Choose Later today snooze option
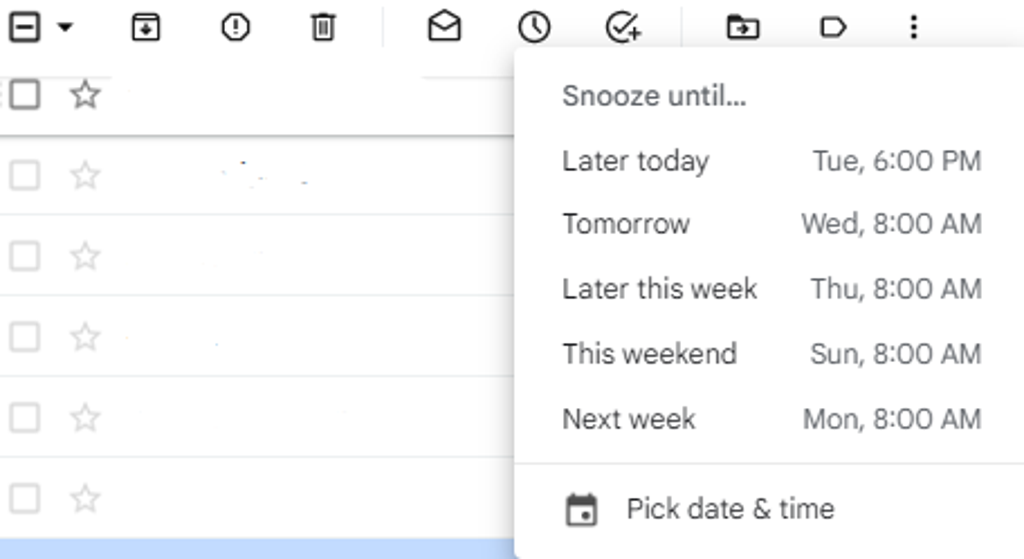The width and height of the screenshot is (1024, 559). (x=770, y=161)
